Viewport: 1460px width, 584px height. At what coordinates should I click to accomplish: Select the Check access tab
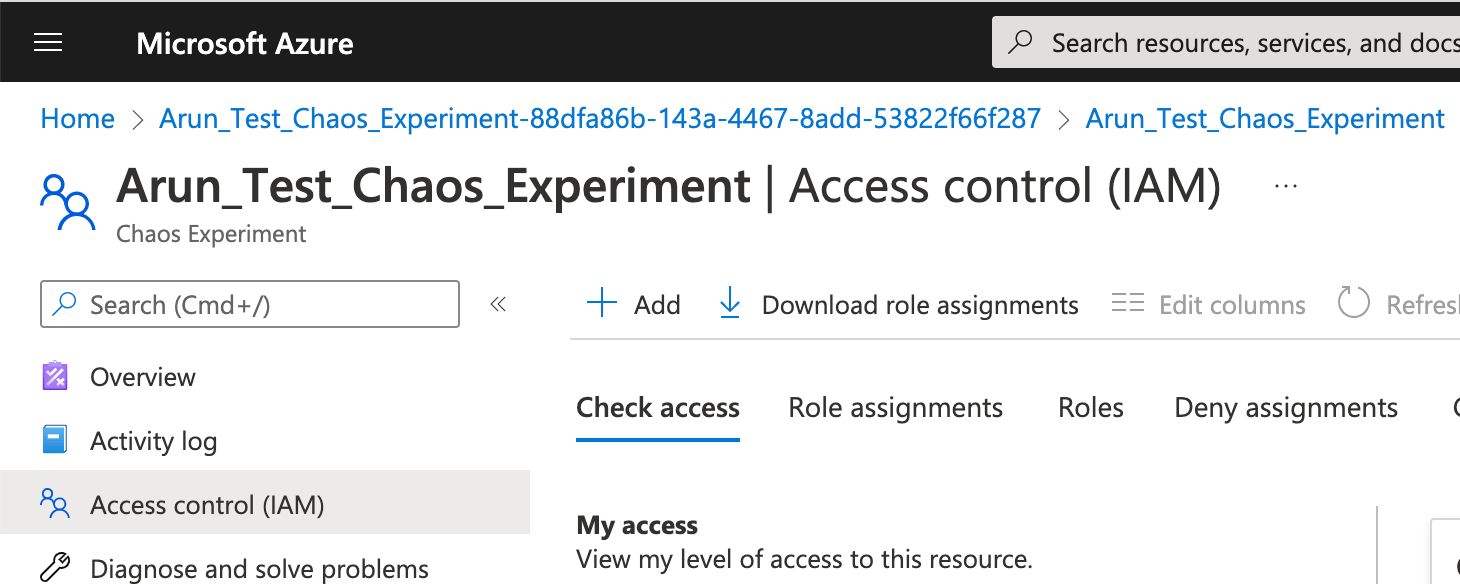click(658, 408)
